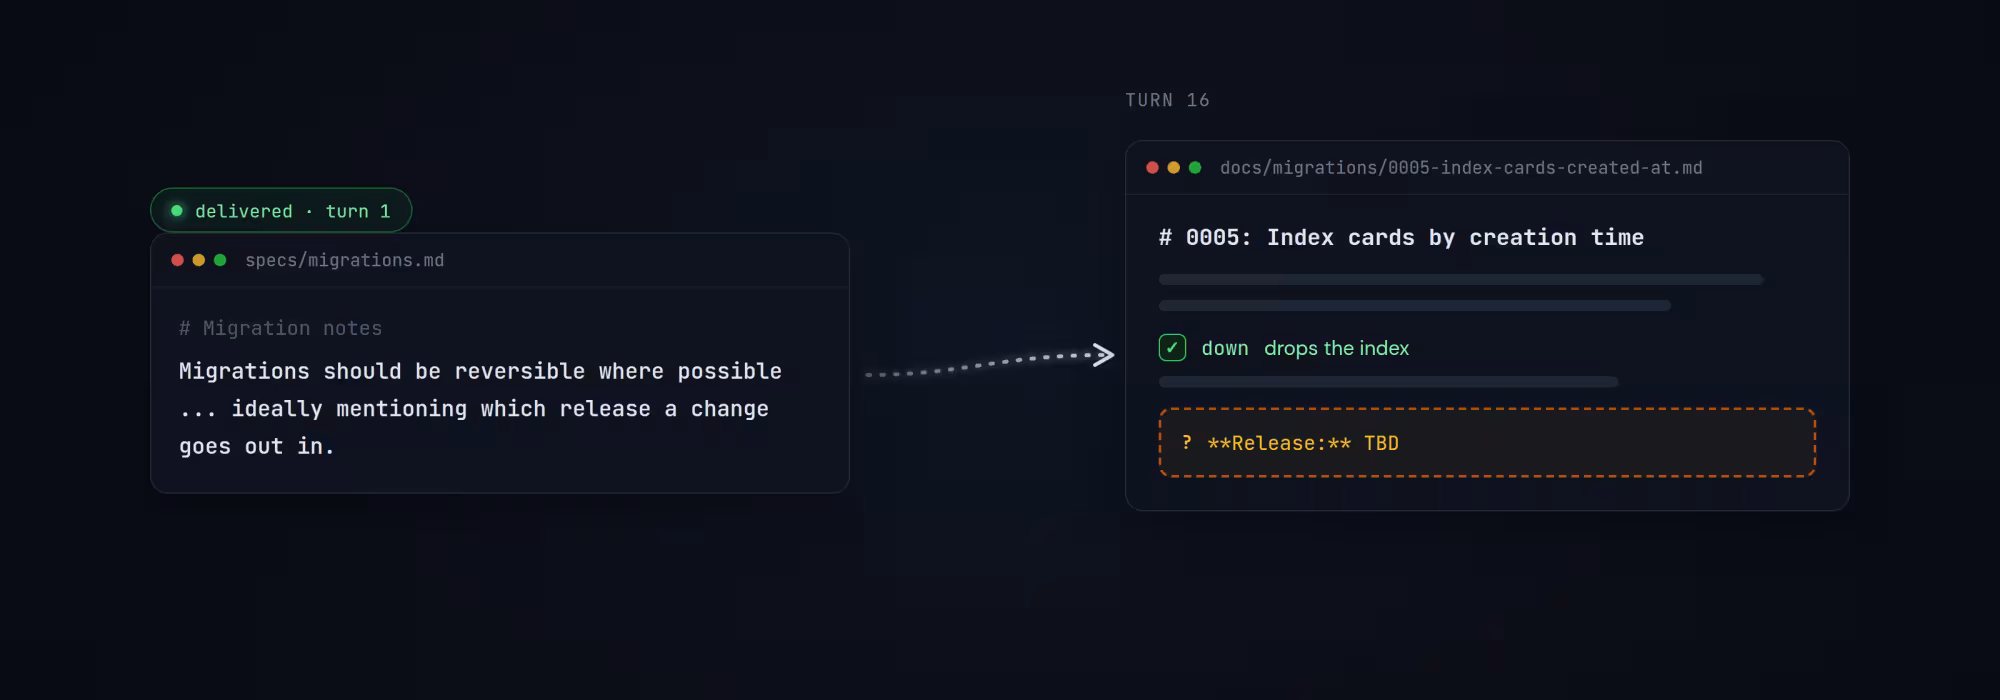Click the orange question mark before Release
2000x700 pixels.
pos(1186,442)
